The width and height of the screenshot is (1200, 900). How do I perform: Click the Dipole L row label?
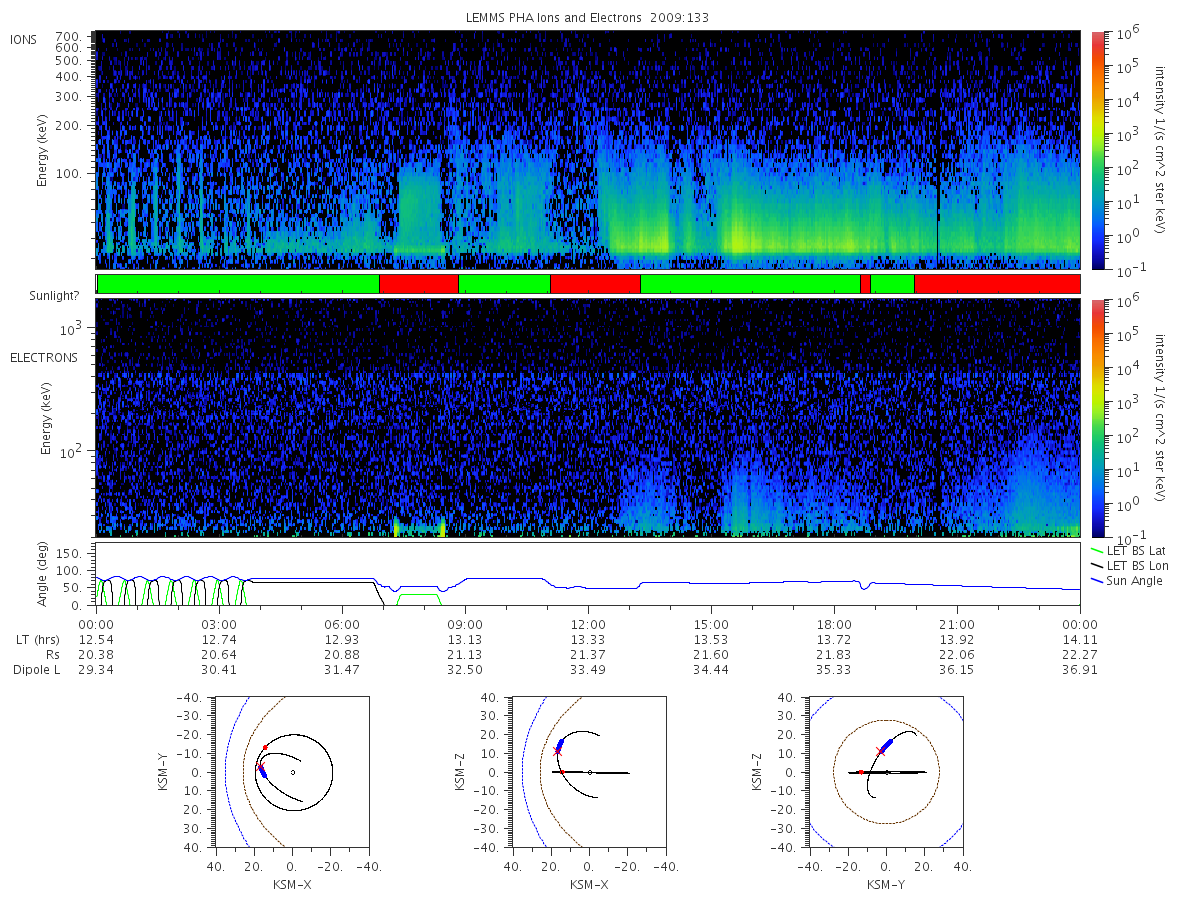(36, 670)
